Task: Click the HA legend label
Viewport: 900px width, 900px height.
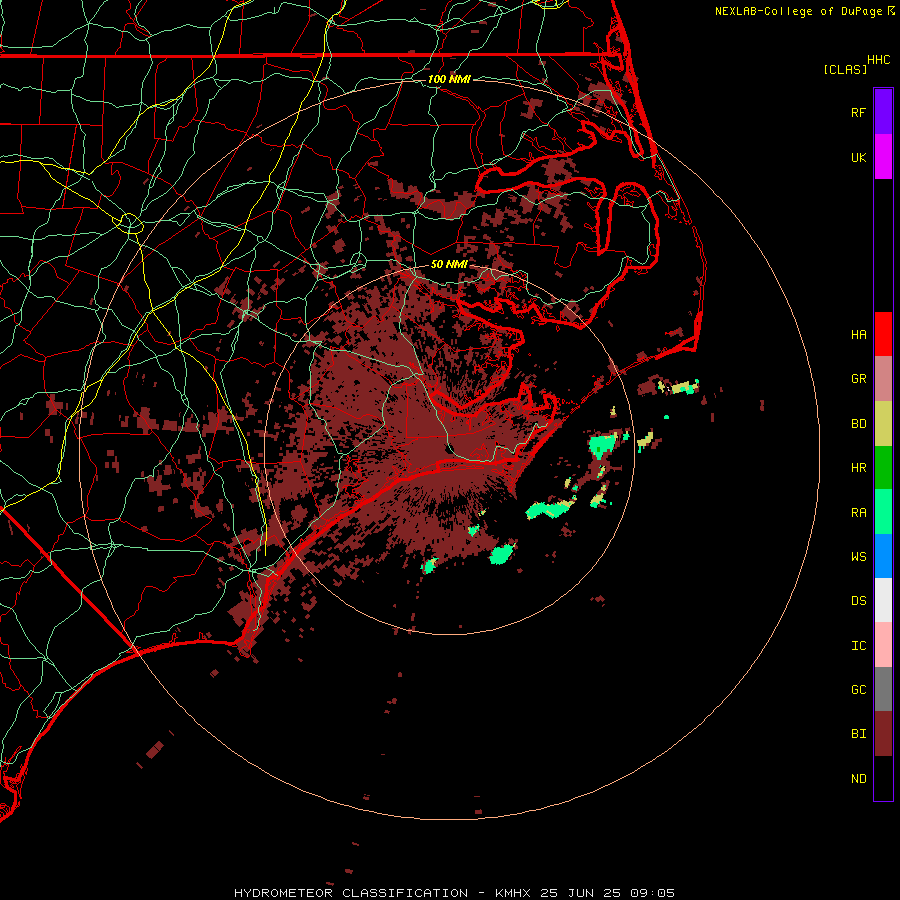Action: tap(859, 334)
